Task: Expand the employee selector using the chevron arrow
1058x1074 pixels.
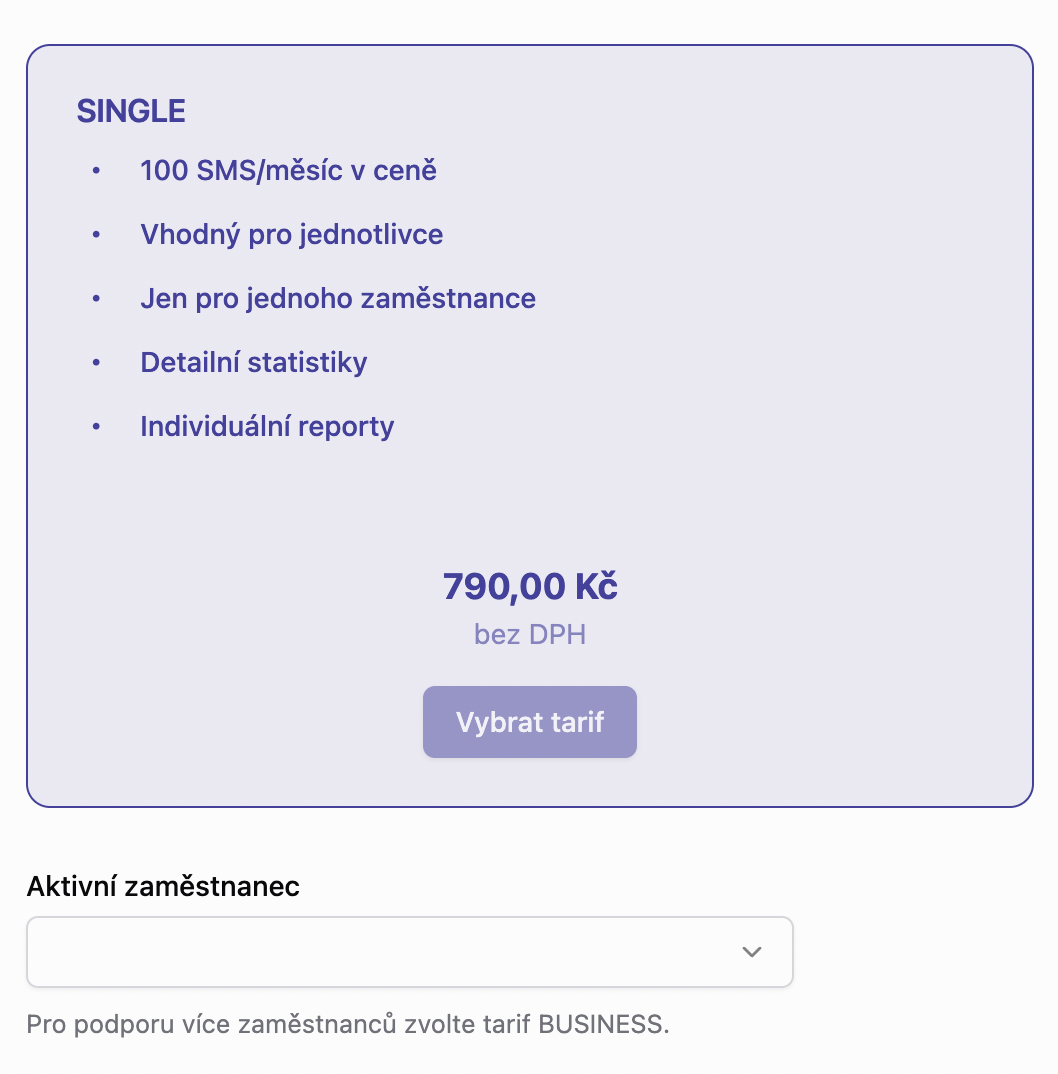Action: pyautogui.click(x=752, y=952)
